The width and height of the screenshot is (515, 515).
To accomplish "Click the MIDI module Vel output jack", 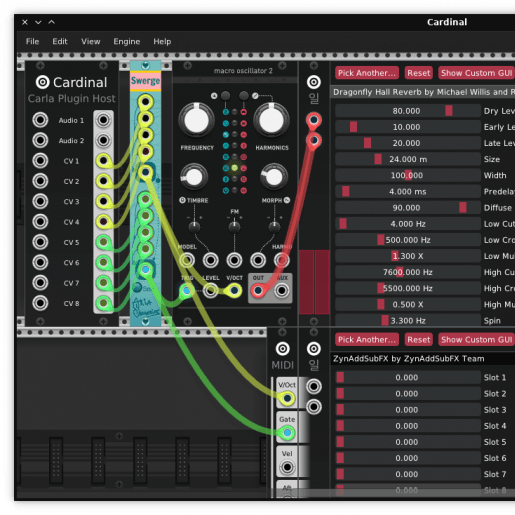I will (x=287, y=467).
